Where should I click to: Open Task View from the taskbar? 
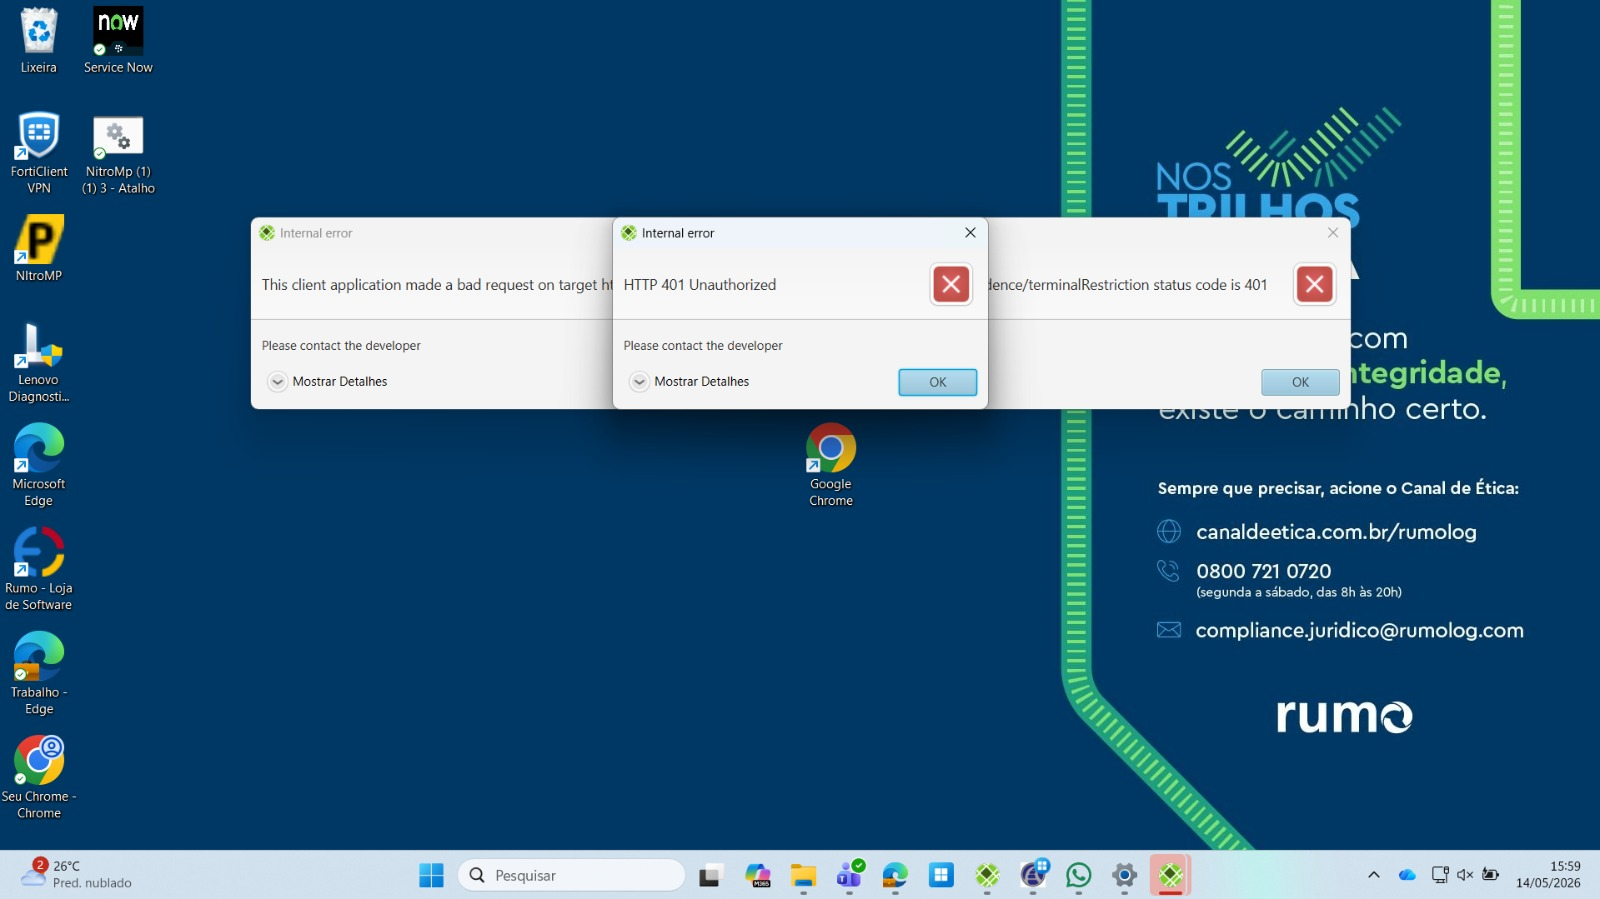[x=710, y=876]
